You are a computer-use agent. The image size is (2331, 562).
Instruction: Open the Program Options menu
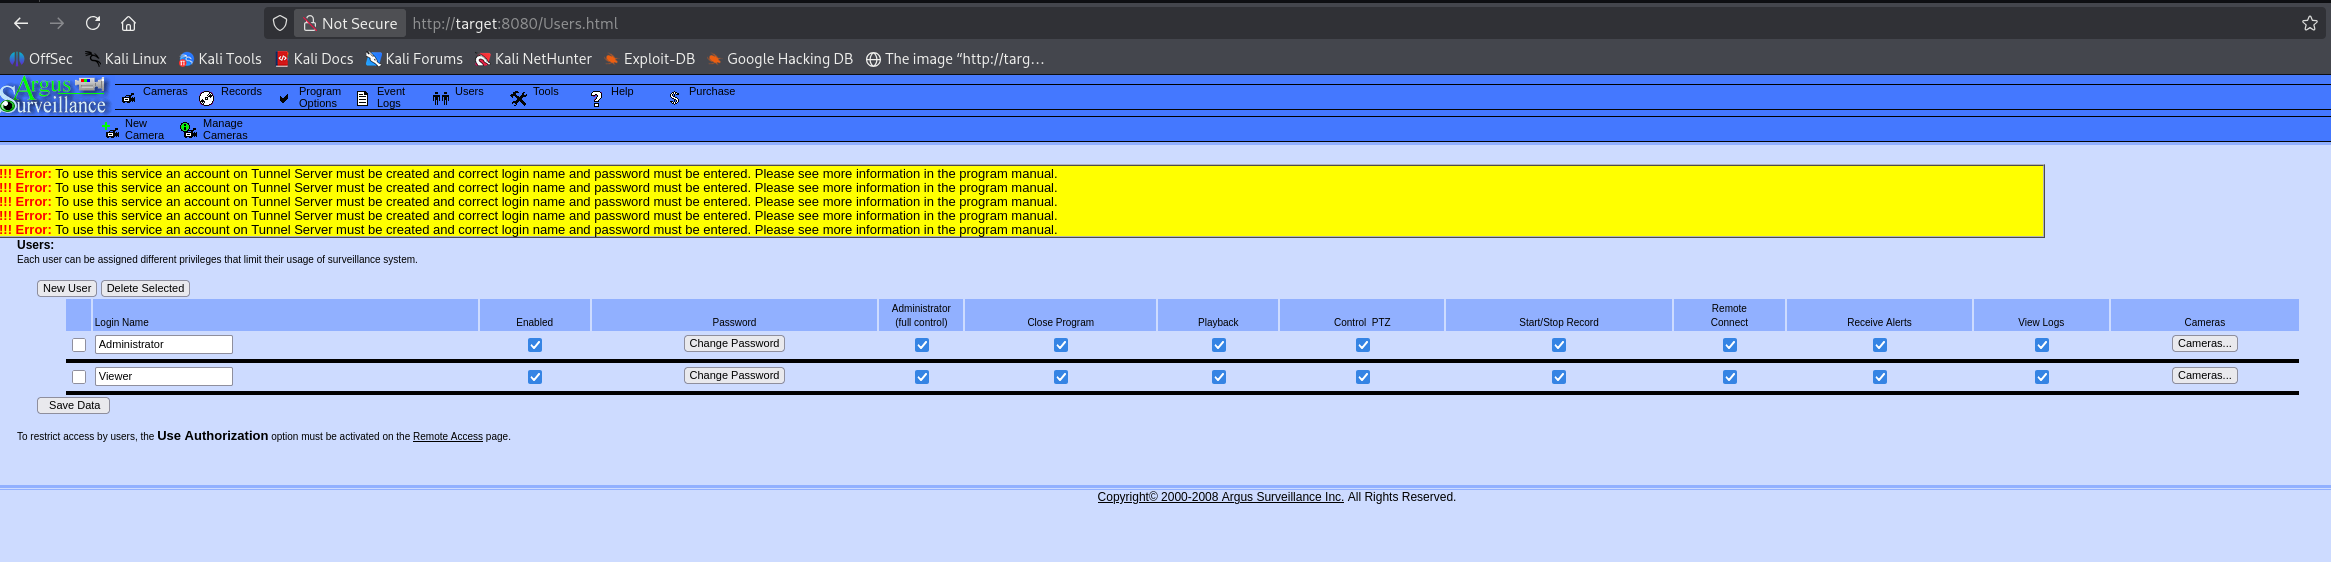pos(319,97)
